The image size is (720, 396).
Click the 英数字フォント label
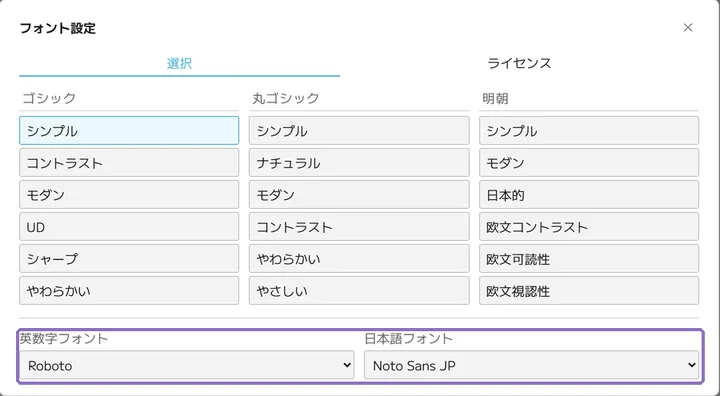tap(64, 339)
